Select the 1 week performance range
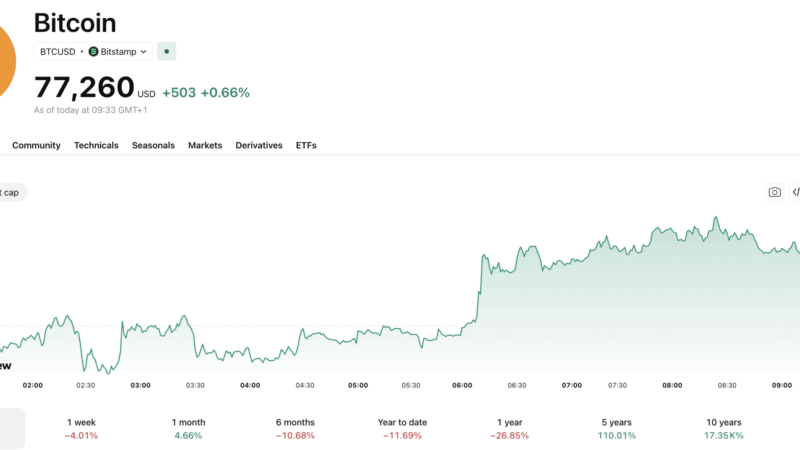 [x=81, y=429]
